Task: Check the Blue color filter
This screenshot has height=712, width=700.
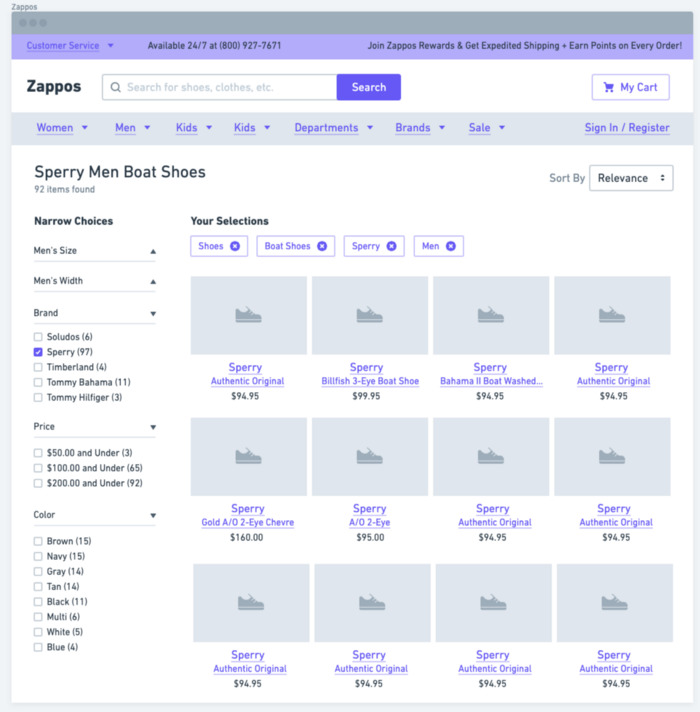Action: click(x=38, y=647)
